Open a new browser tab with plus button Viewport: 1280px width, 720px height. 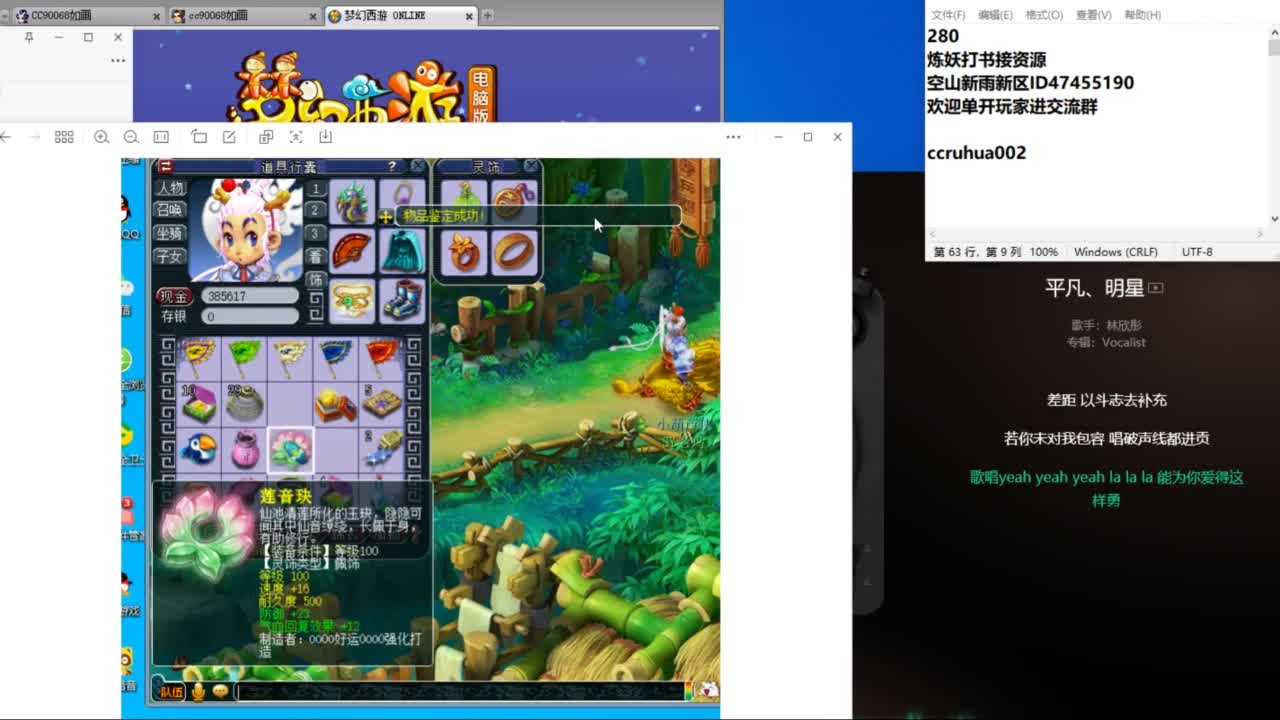(488, 16)
